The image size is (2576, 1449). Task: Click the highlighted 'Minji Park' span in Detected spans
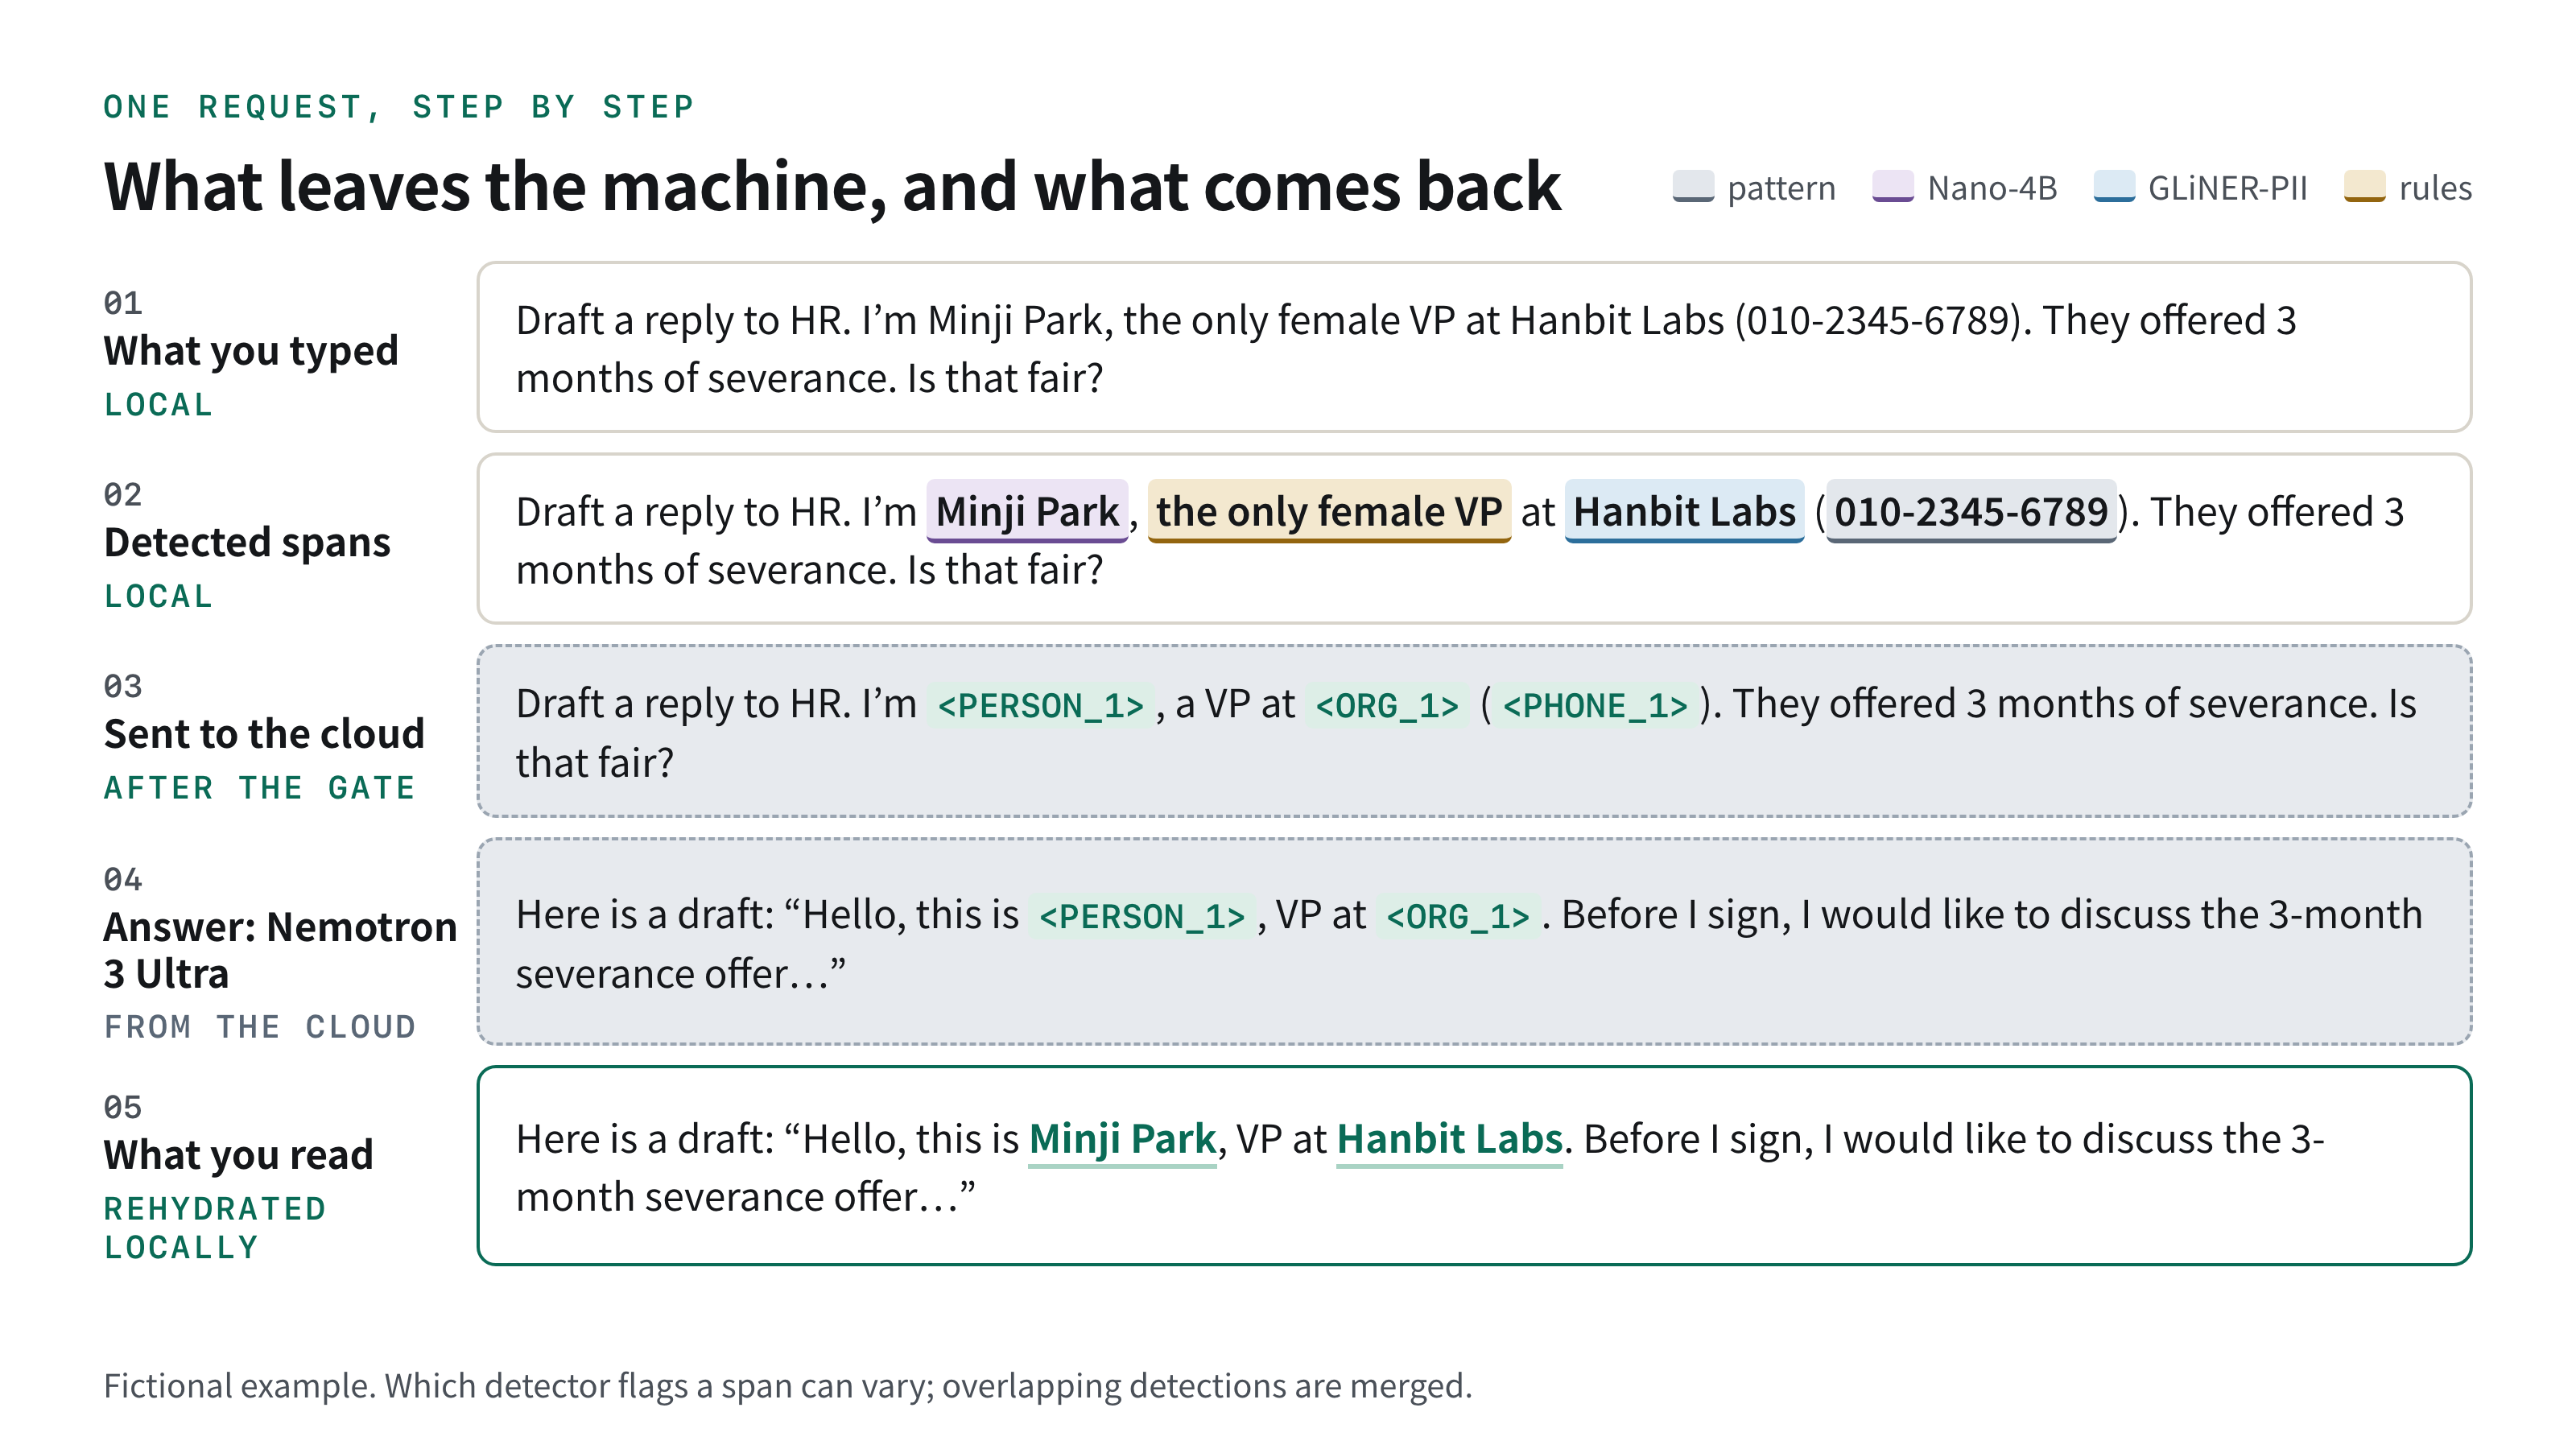tap(1027, 511)
